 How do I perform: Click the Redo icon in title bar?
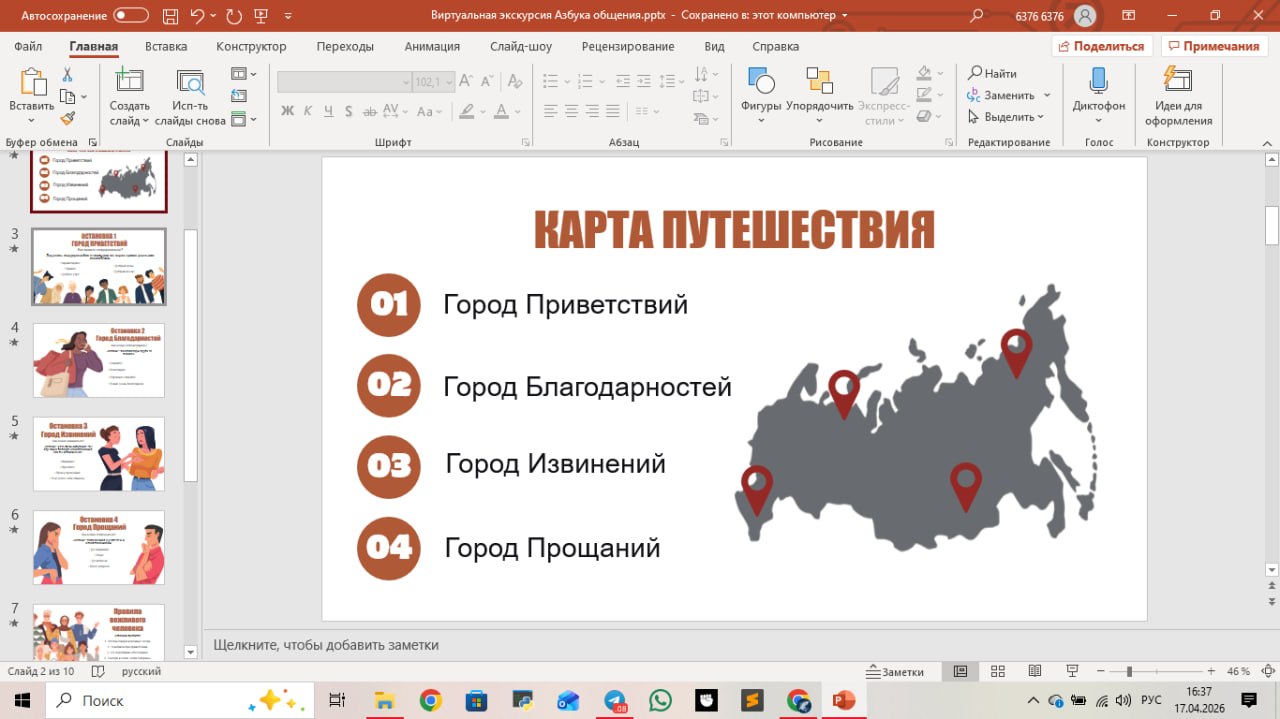pyautogui.click(x=234, y=16)
